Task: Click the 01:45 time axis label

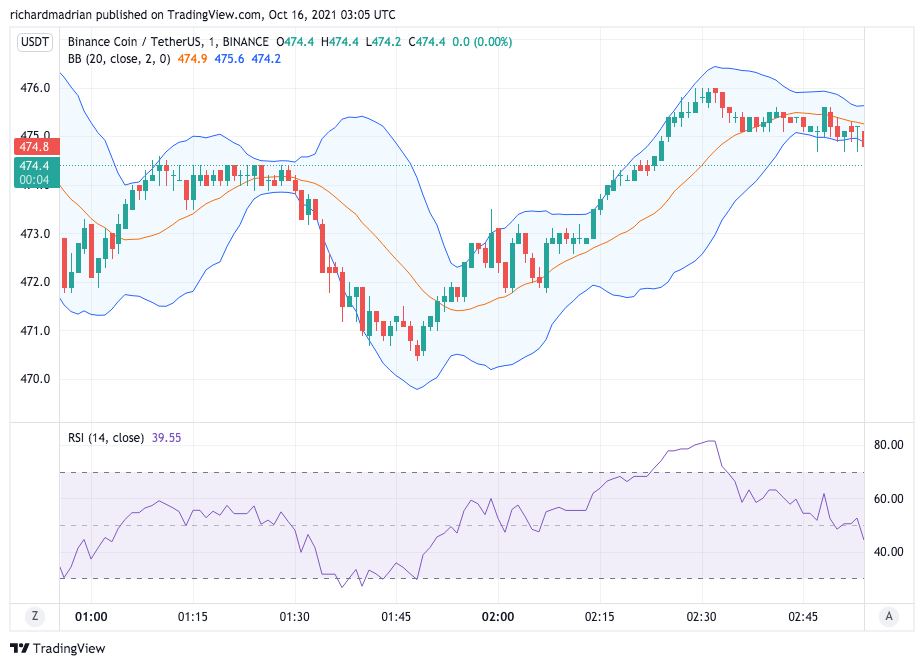Action: [x=396, y=617]
